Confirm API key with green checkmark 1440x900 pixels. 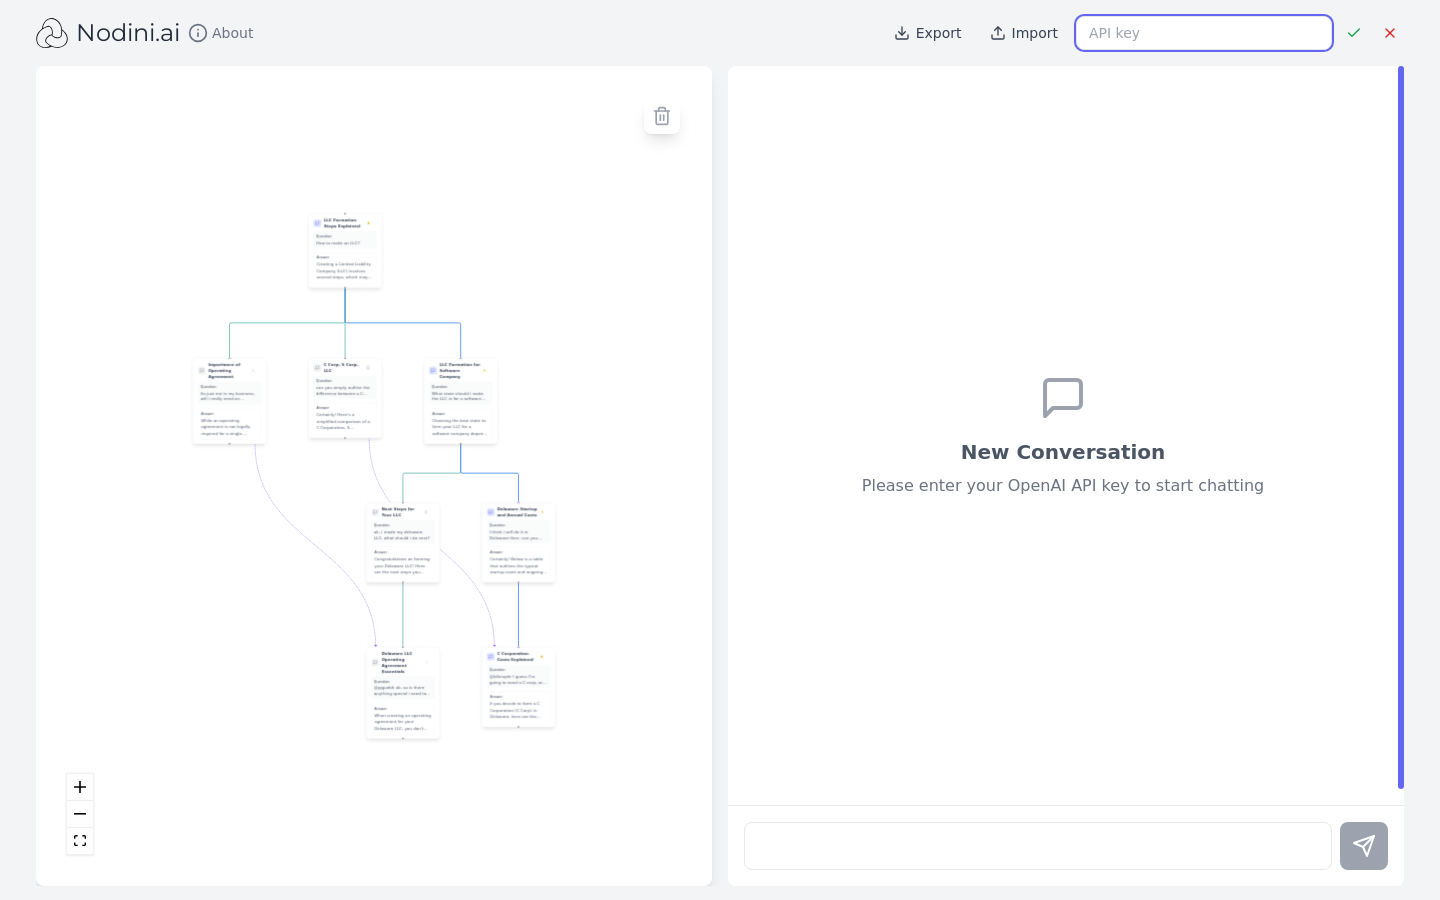[1354, 33]
